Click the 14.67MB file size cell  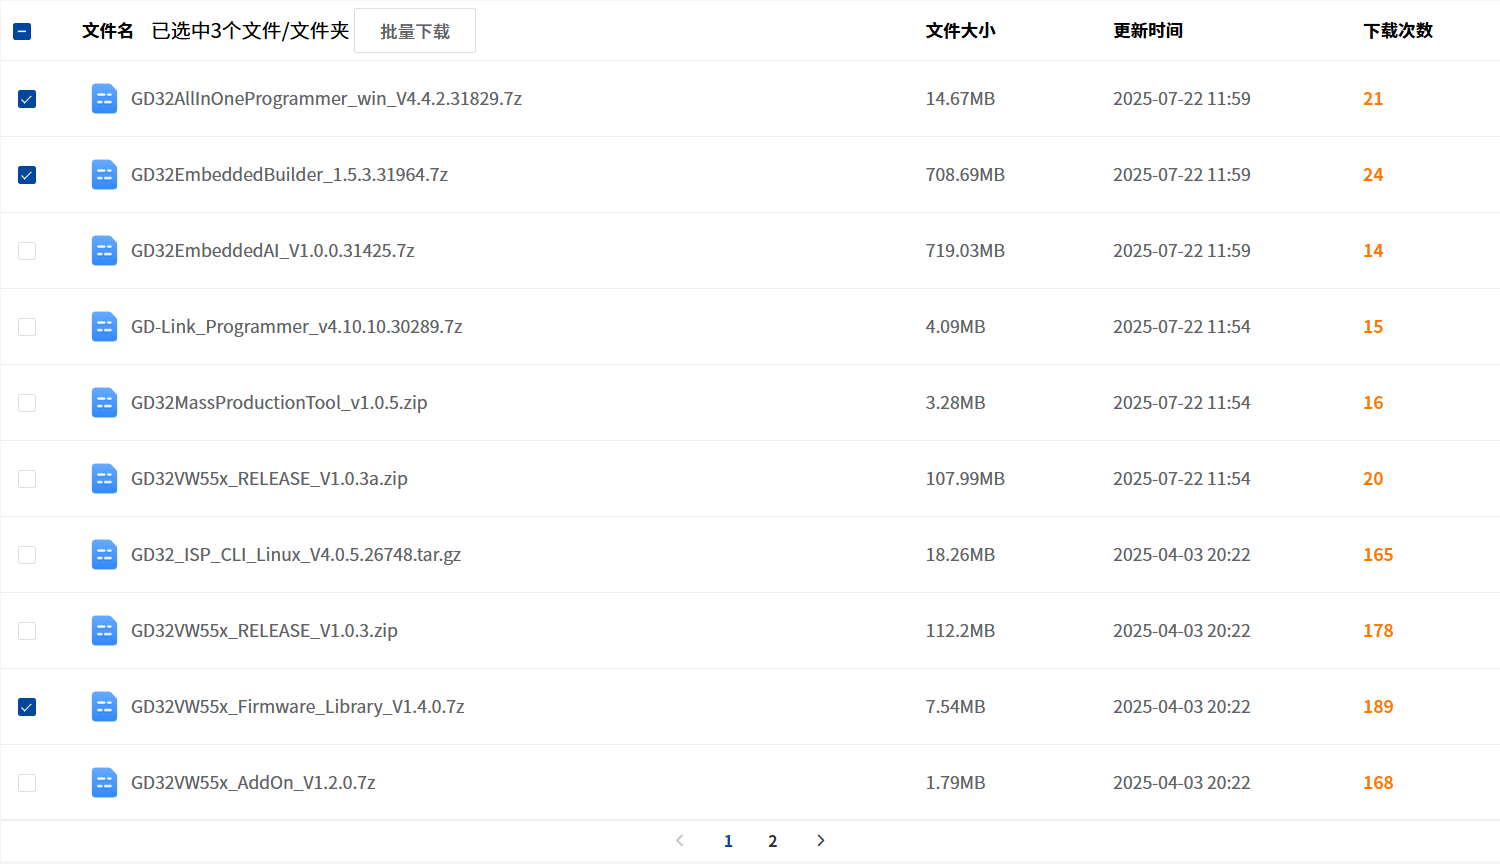(x=960, y=99)
